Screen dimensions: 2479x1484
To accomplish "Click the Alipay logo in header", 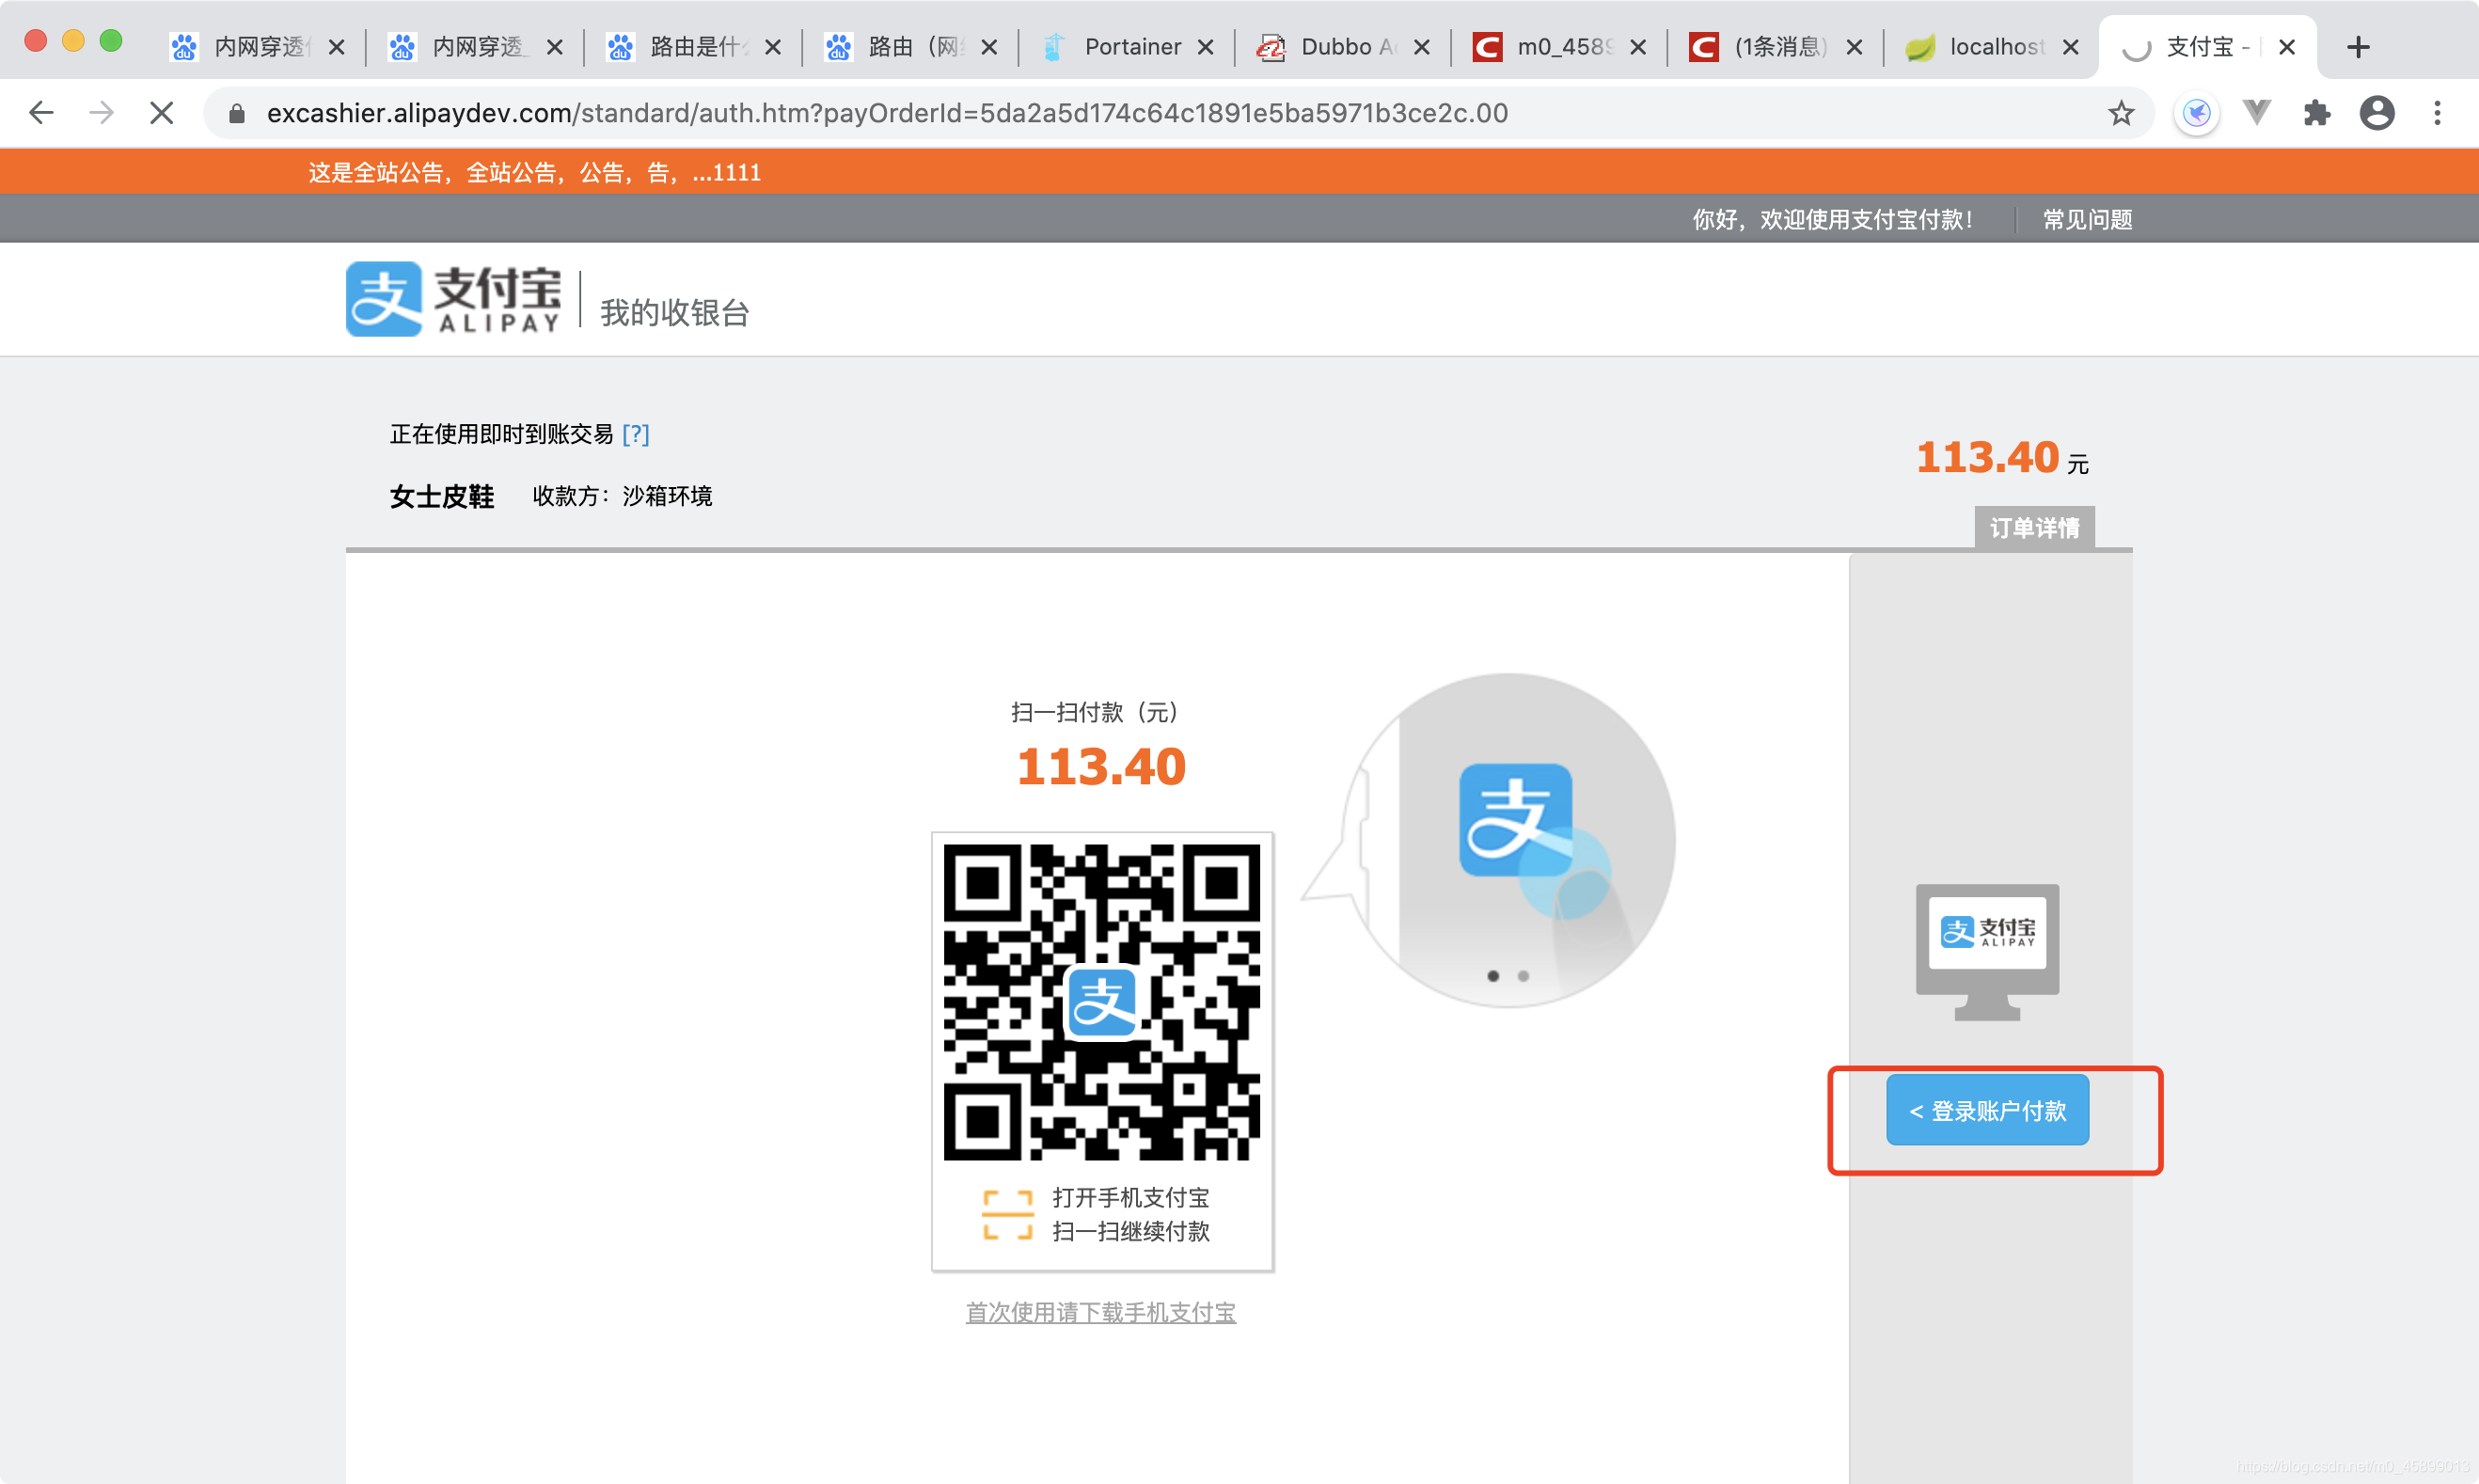I will coord(453,299).
